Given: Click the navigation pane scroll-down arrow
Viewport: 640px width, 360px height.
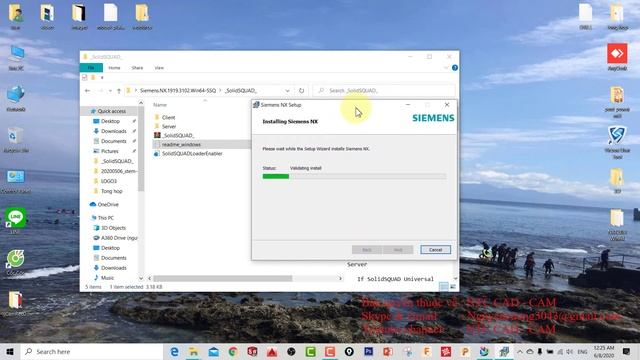Looking at the screenshot, I should pyautogui.click(x=141, y=278).
